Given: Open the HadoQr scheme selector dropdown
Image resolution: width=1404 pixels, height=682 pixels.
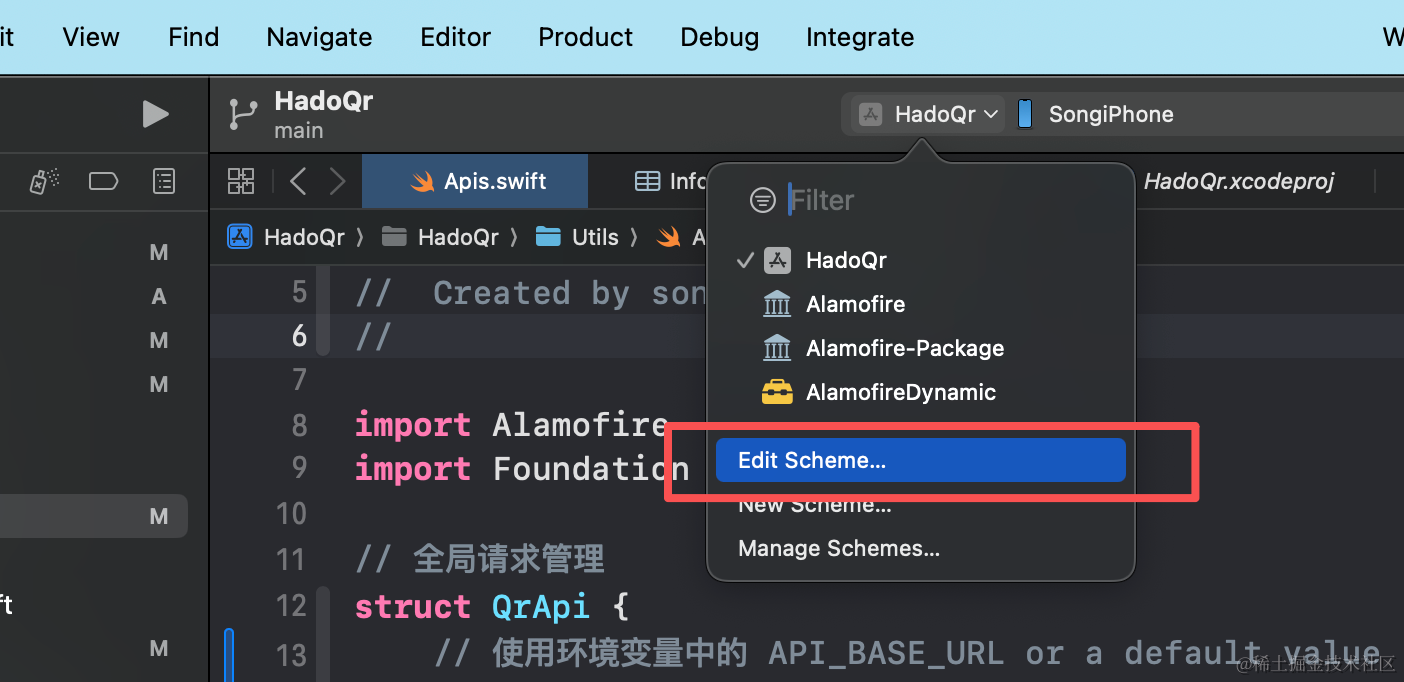Looking at the screenshot, I should [929, 114].
